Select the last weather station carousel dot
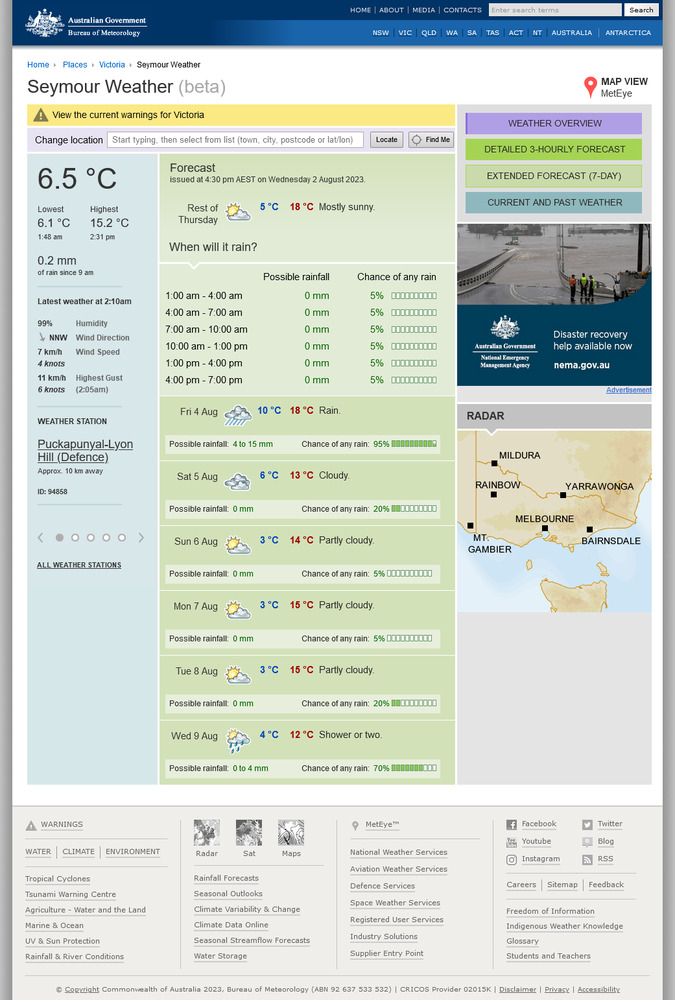Viewport: 675px width, 1000px height. click(x=122, y=538)
